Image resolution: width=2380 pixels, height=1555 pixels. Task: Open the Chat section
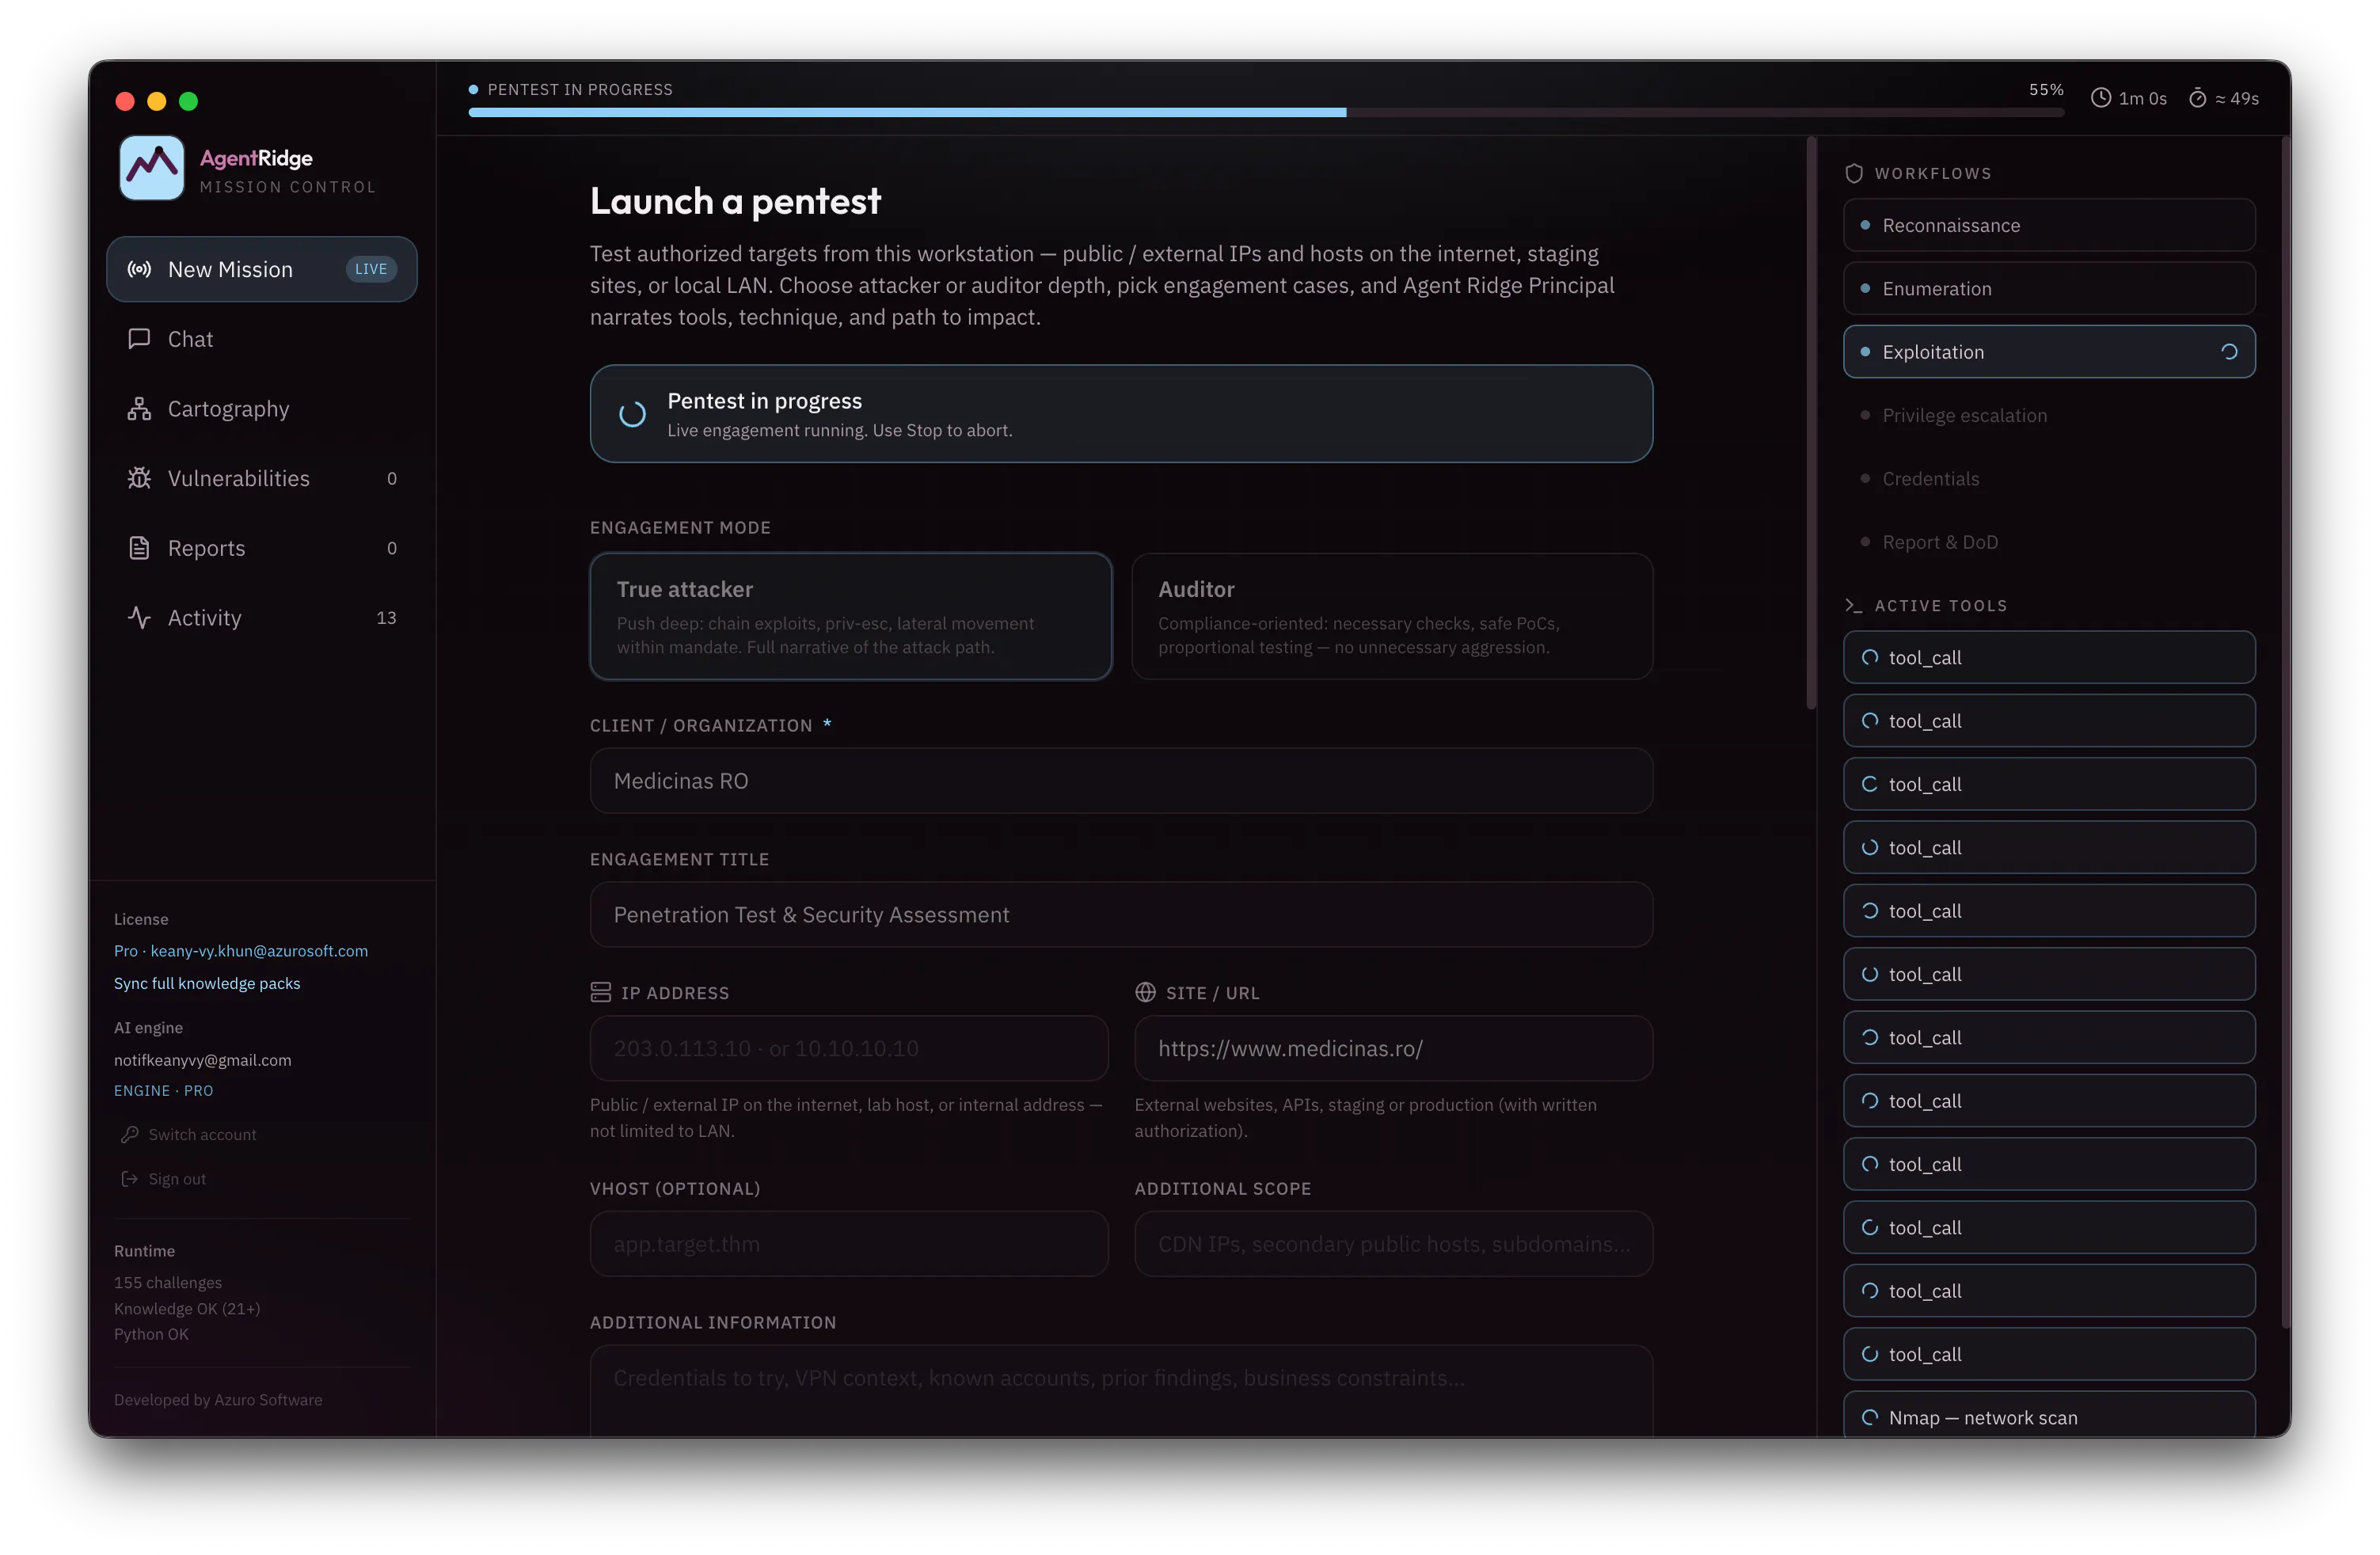pyautogui.click(x=262, y=339)
